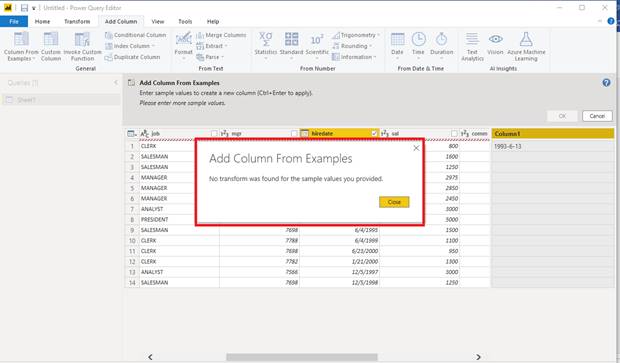Click the 12/5/1997 hiredate cell

(340, 272)
